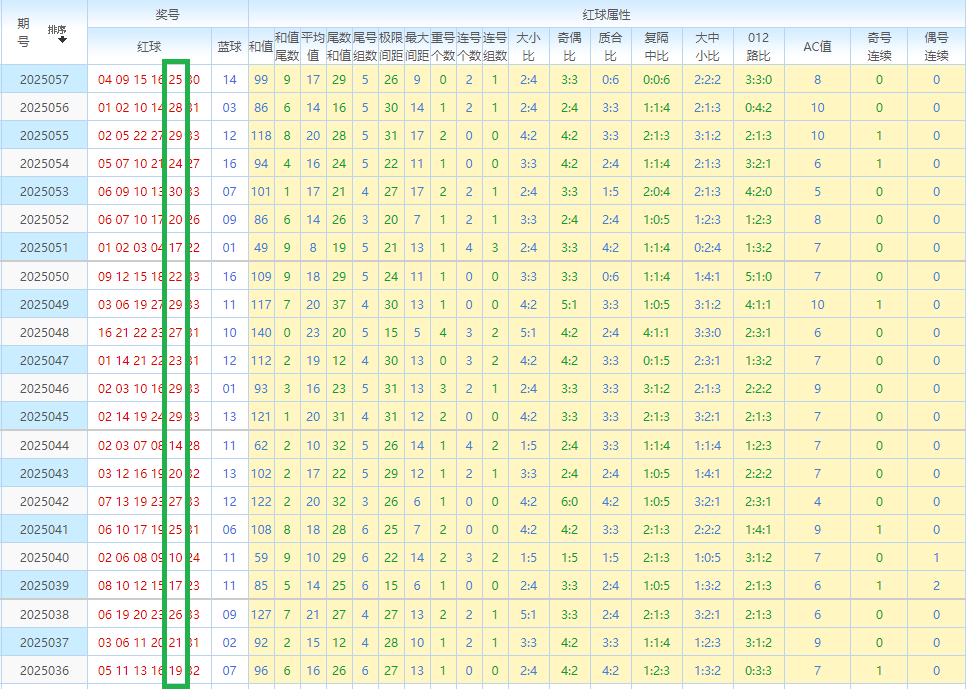This screenshot has width=967, height=689.
Task: Click the 和值尾数 column header
Action: point(287,46)
